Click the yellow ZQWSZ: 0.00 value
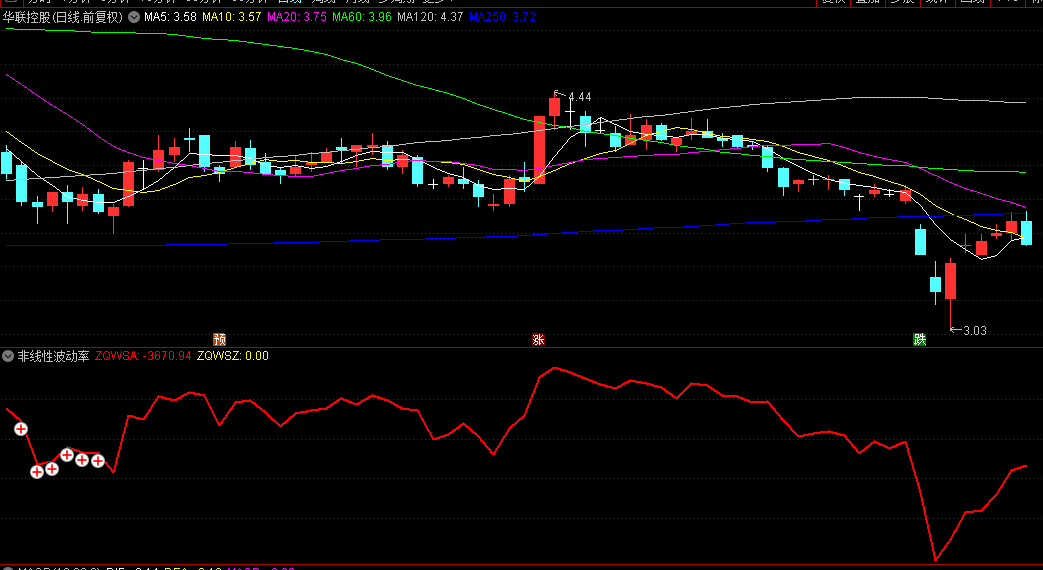The image size is (1043, 570). point(233,356)
